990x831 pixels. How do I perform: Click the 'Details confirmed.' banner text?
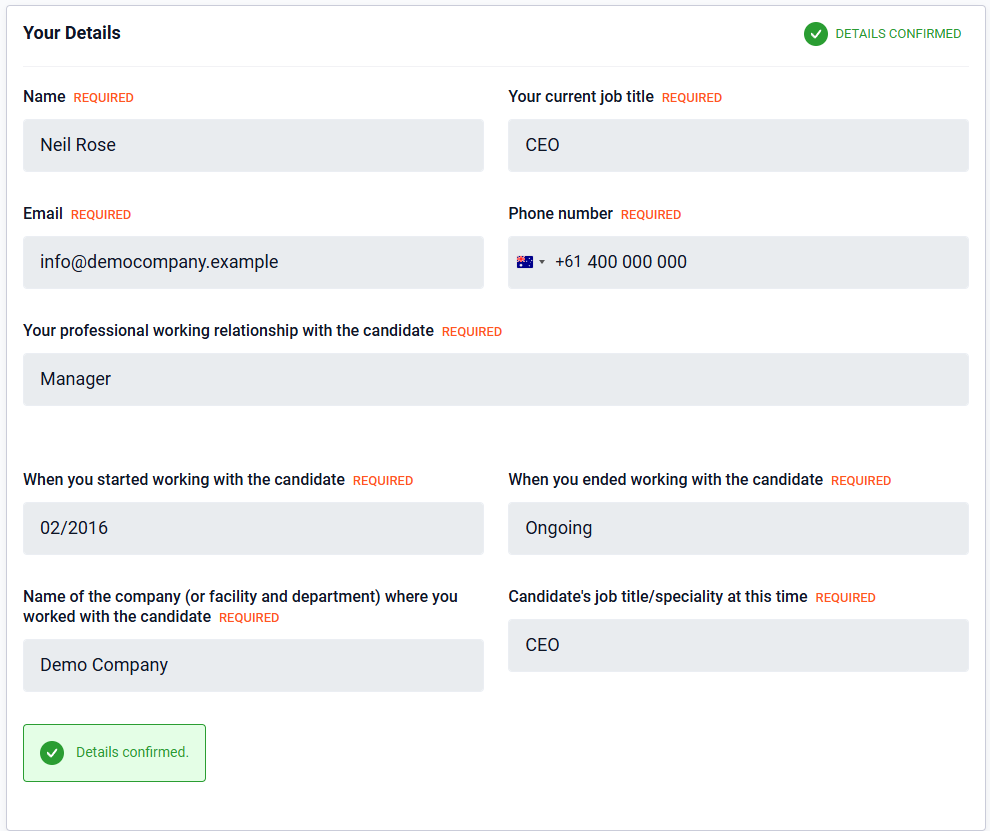(132, 753)
